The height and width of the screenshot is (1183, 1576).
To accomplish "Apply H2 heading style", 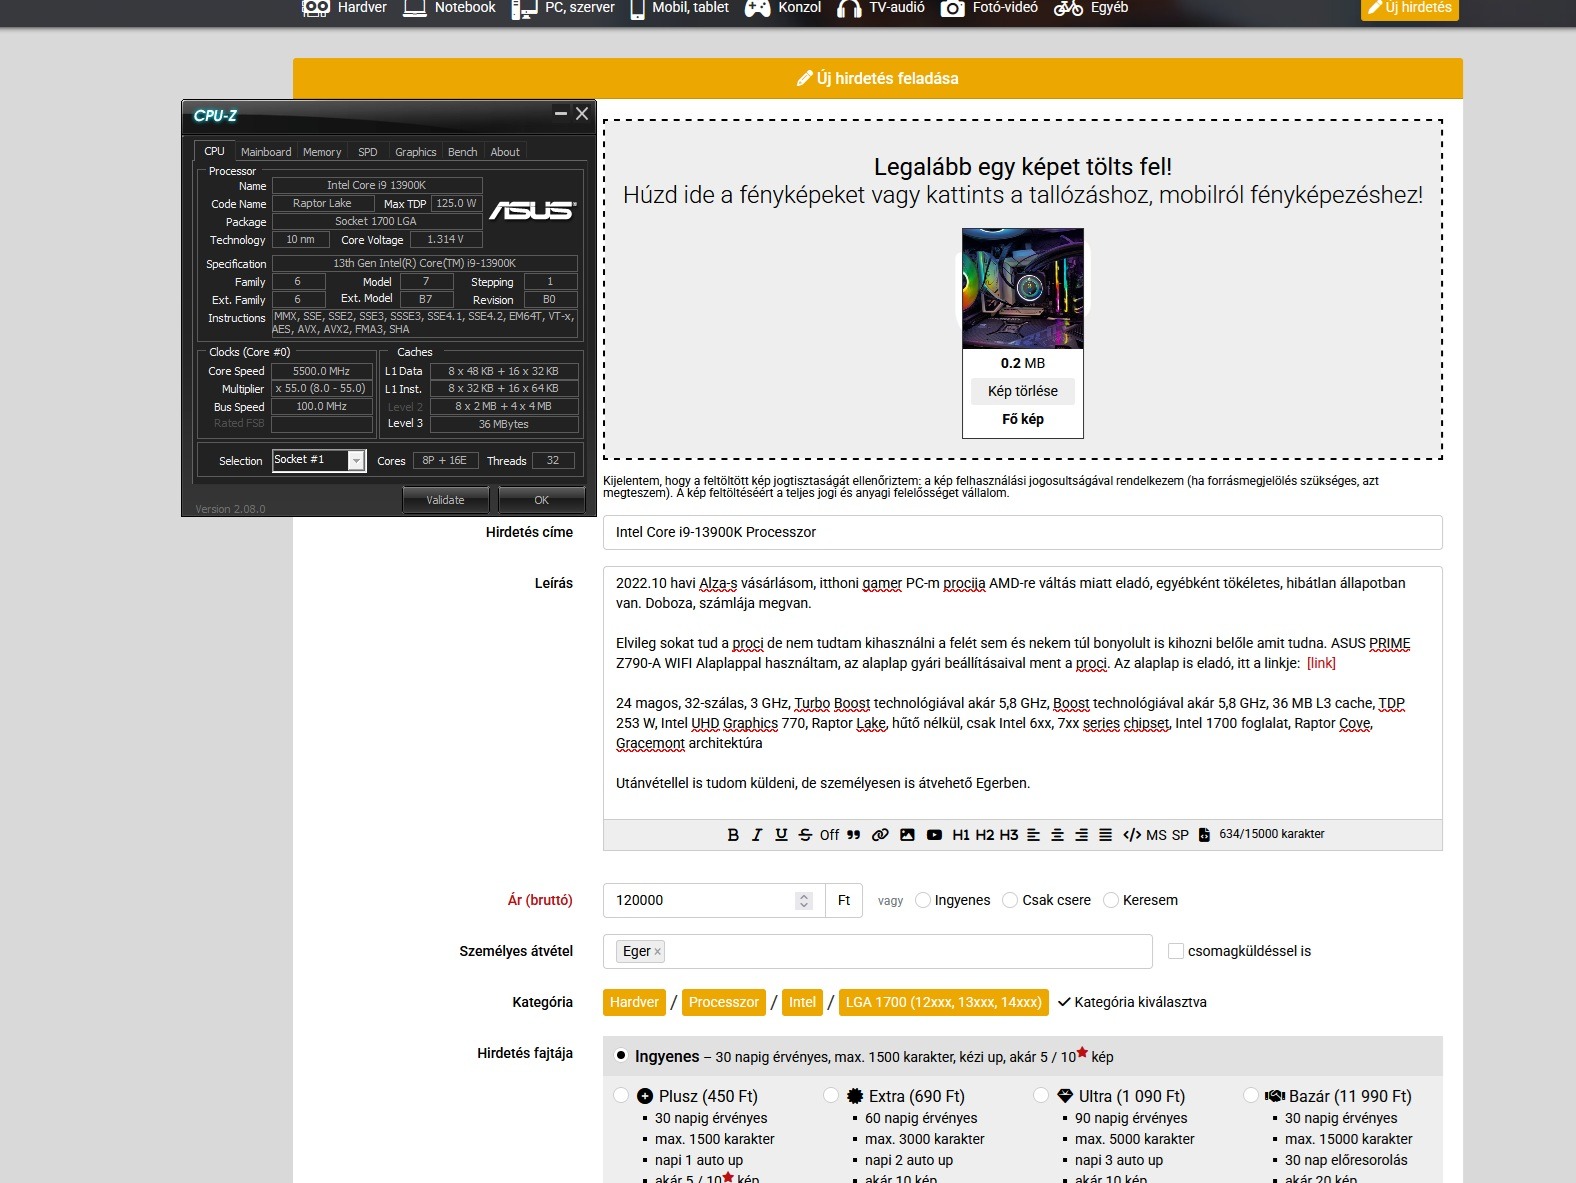I will pyautogui.click(x=985, y=835).
